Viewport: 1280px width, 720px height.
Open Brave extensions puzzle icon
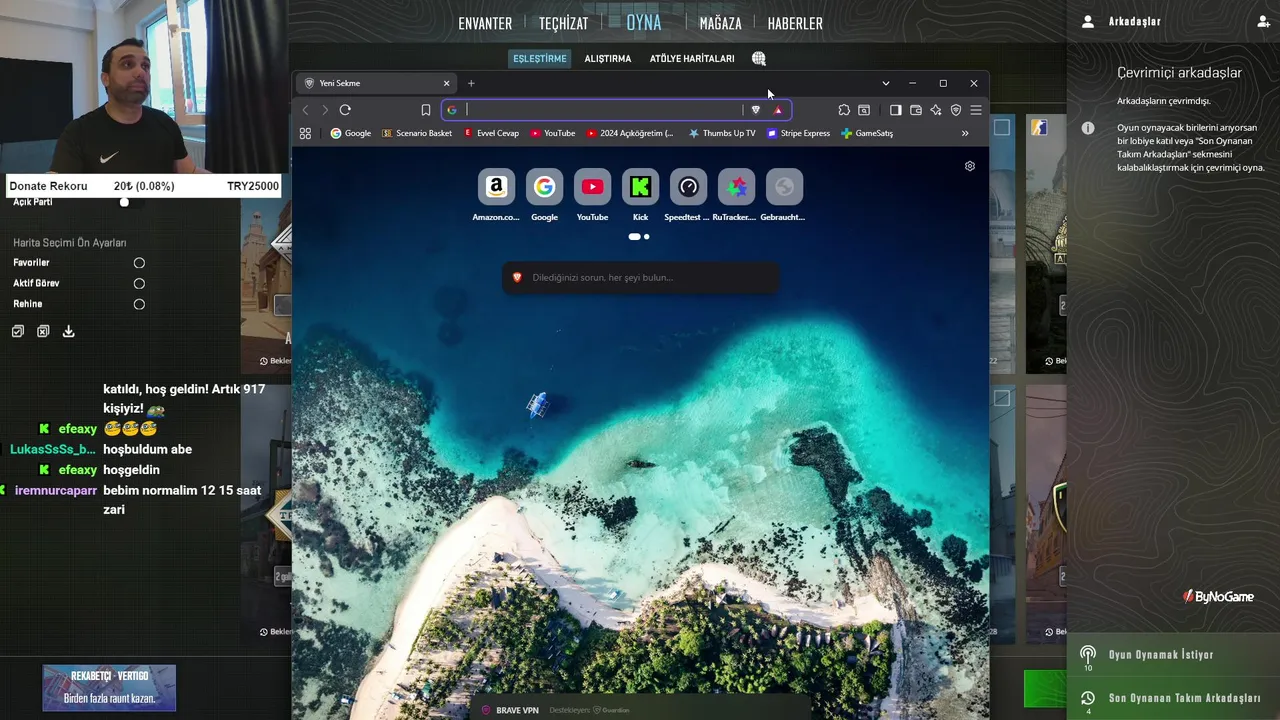(844, 110)
